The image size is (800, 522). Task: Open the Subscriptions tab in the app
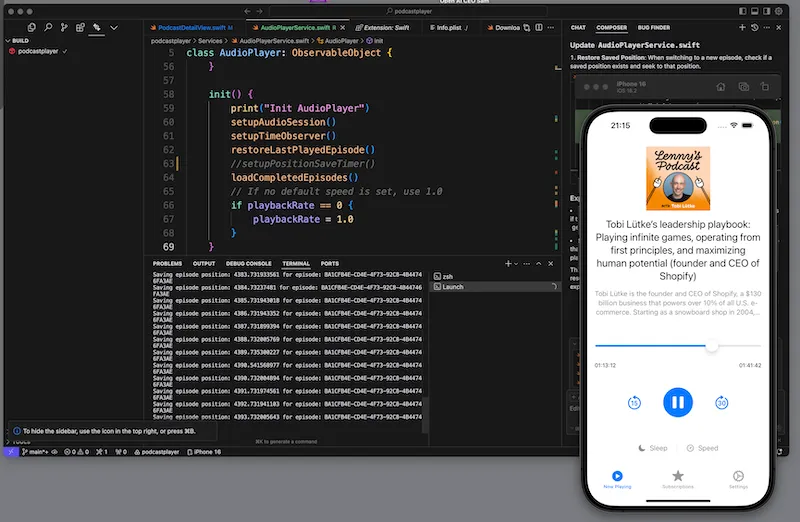pos(678,479)
